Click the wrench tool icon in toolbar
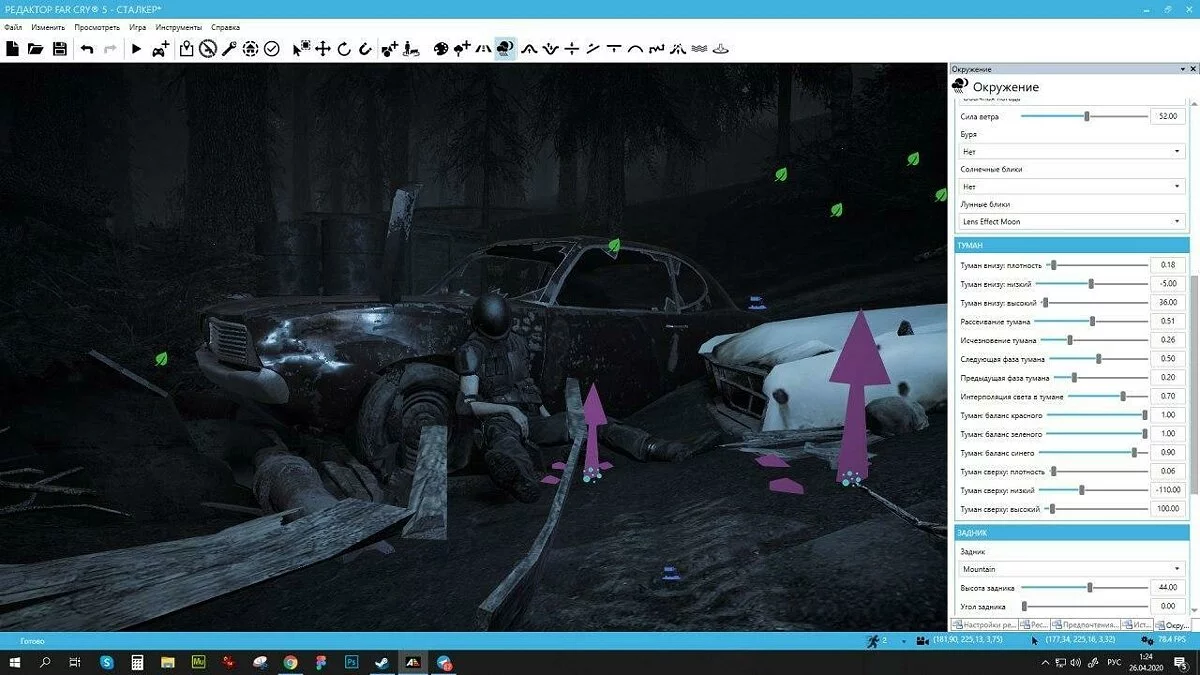 (228, 48)
